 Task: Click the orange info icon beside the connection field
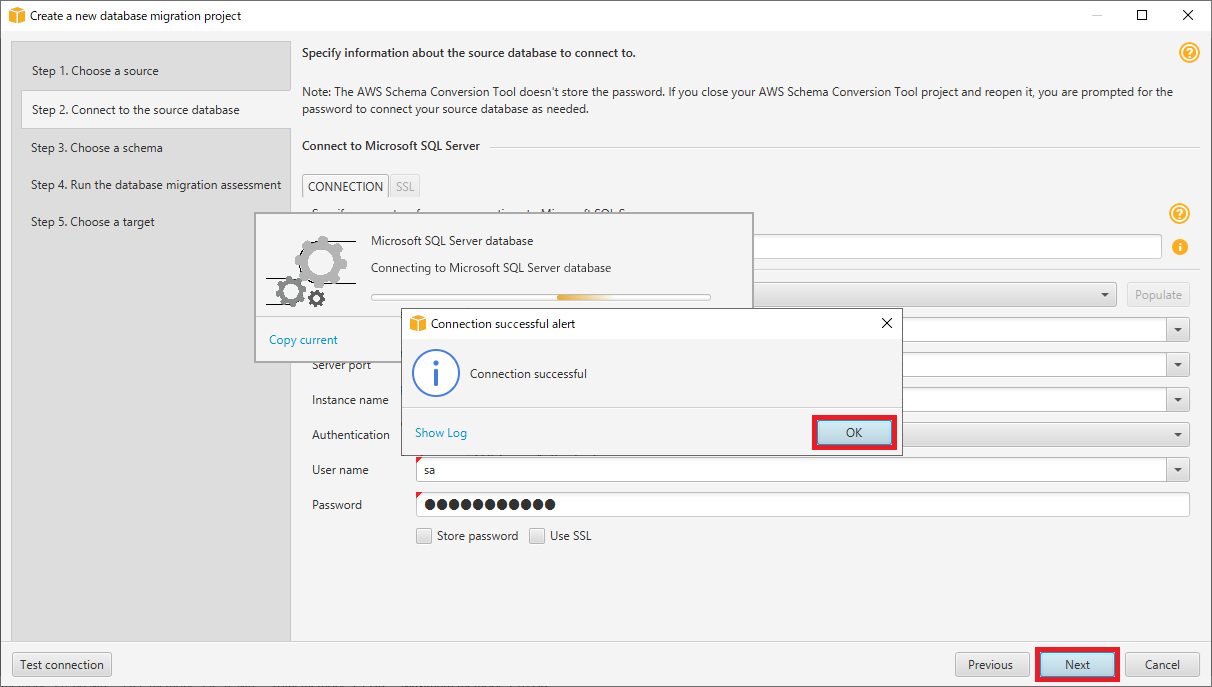1179,247
